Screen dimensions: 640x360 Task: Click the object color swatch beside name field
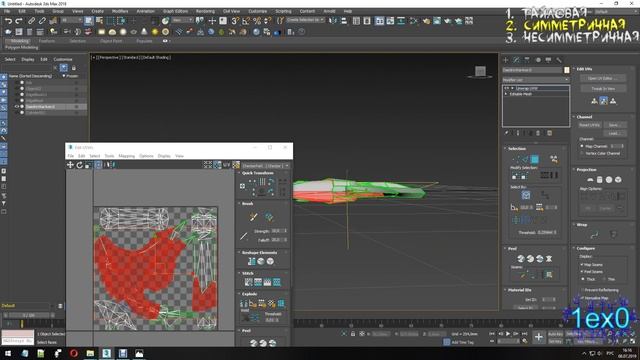point(567,70)
